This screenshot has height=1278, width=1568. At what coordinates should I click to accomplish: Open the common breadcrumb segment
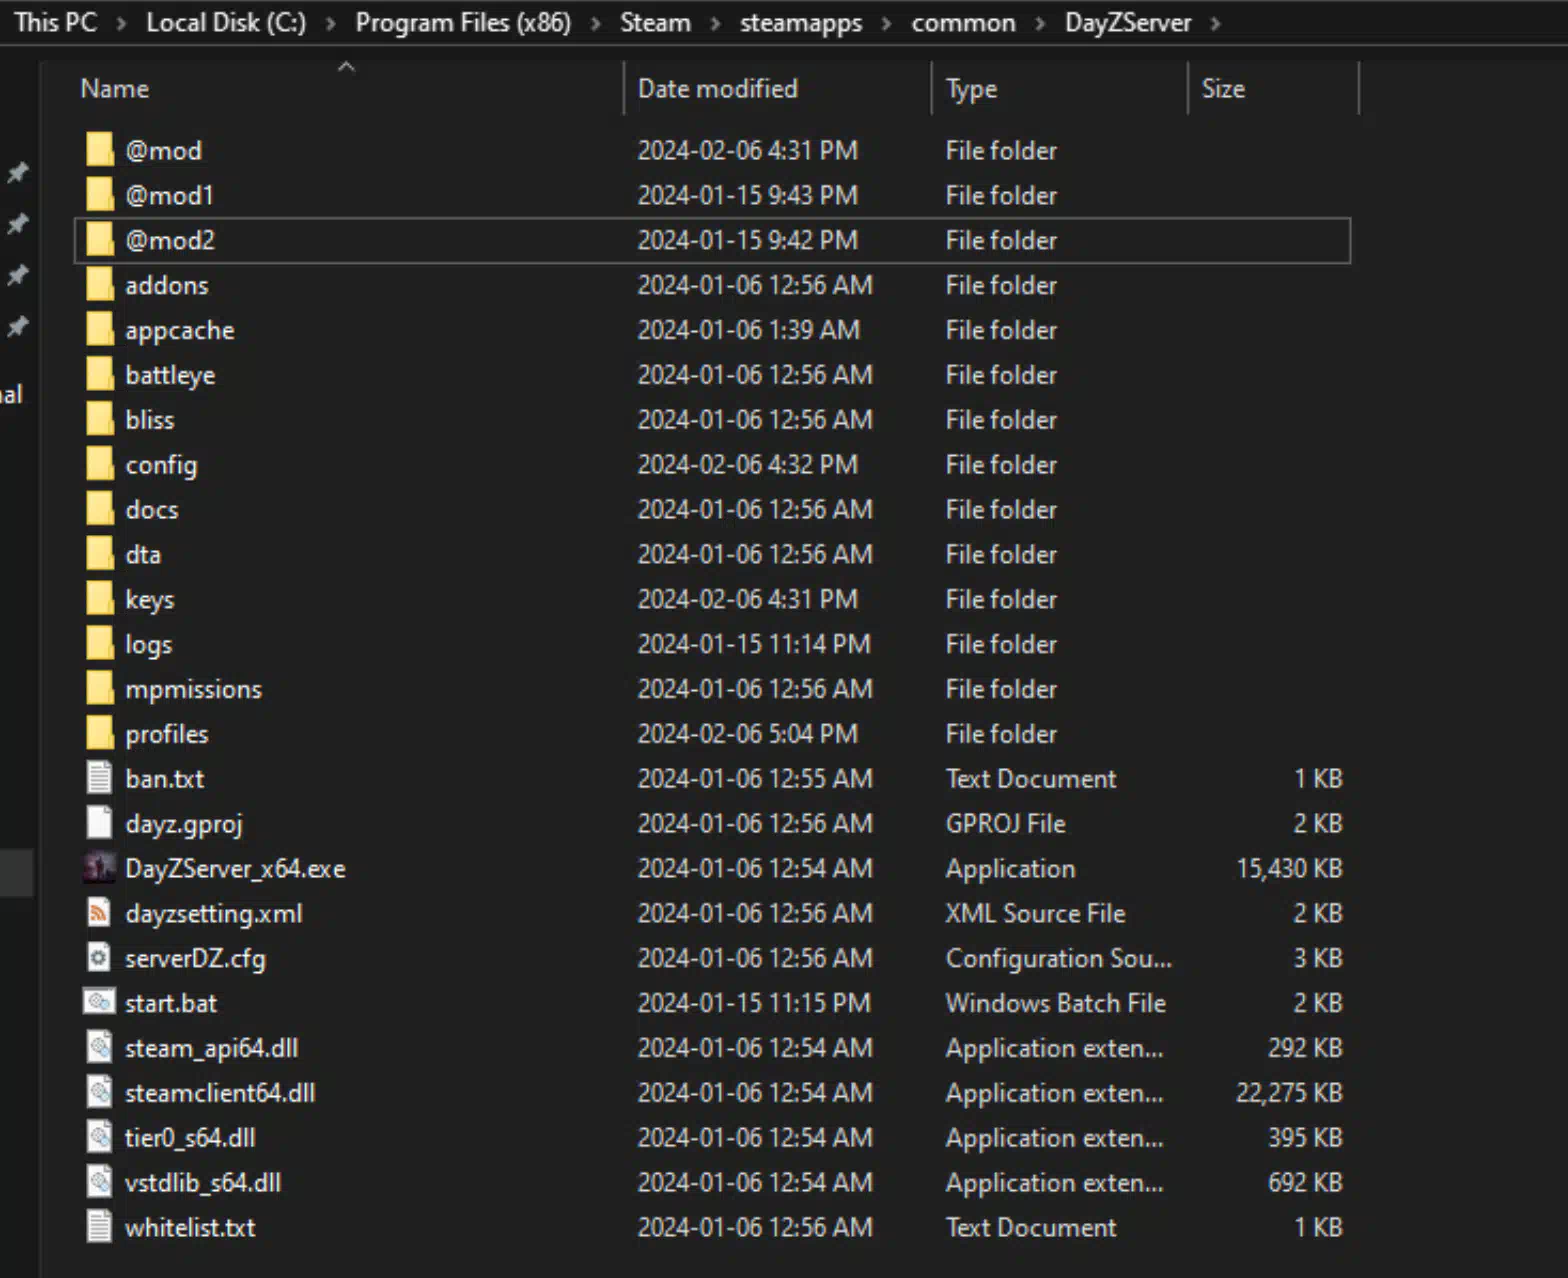[963, 22]
